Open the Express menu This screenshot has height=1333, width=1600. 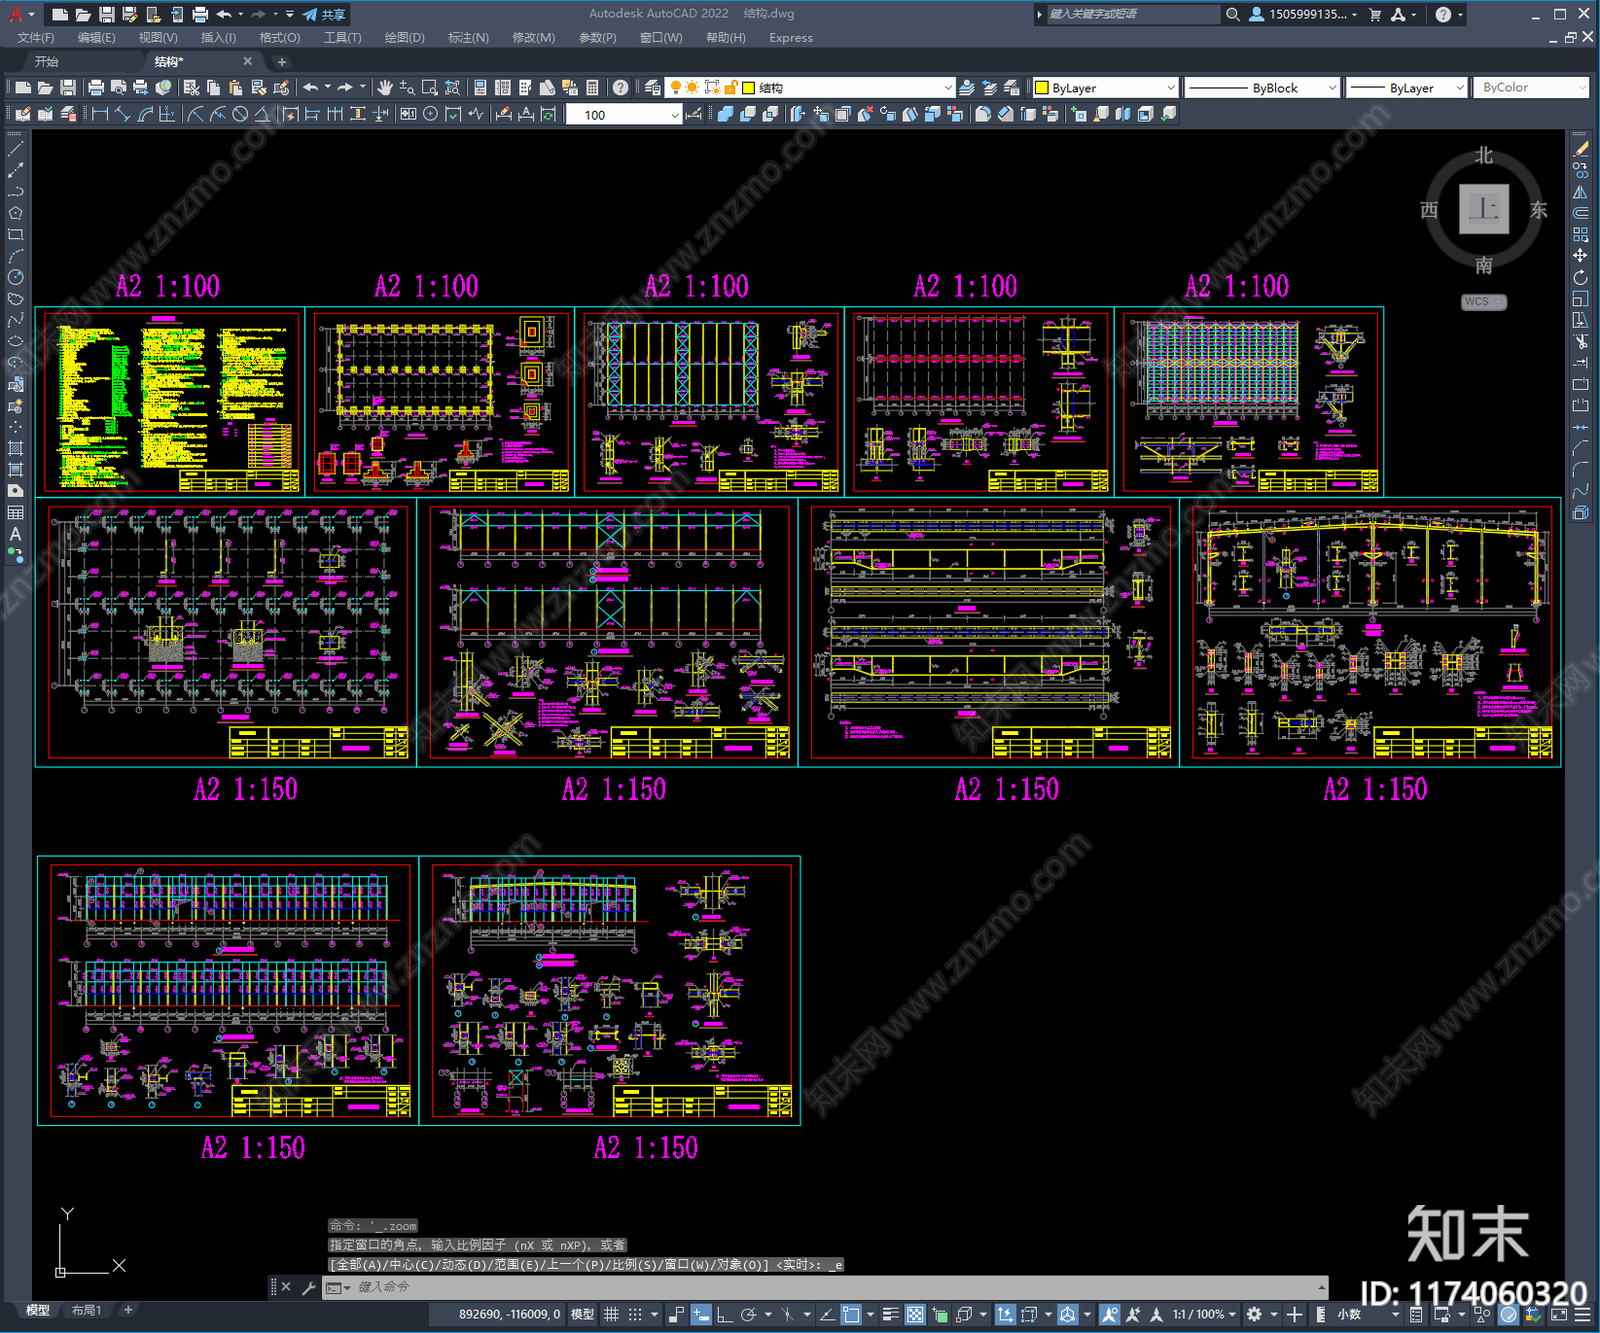791,38
